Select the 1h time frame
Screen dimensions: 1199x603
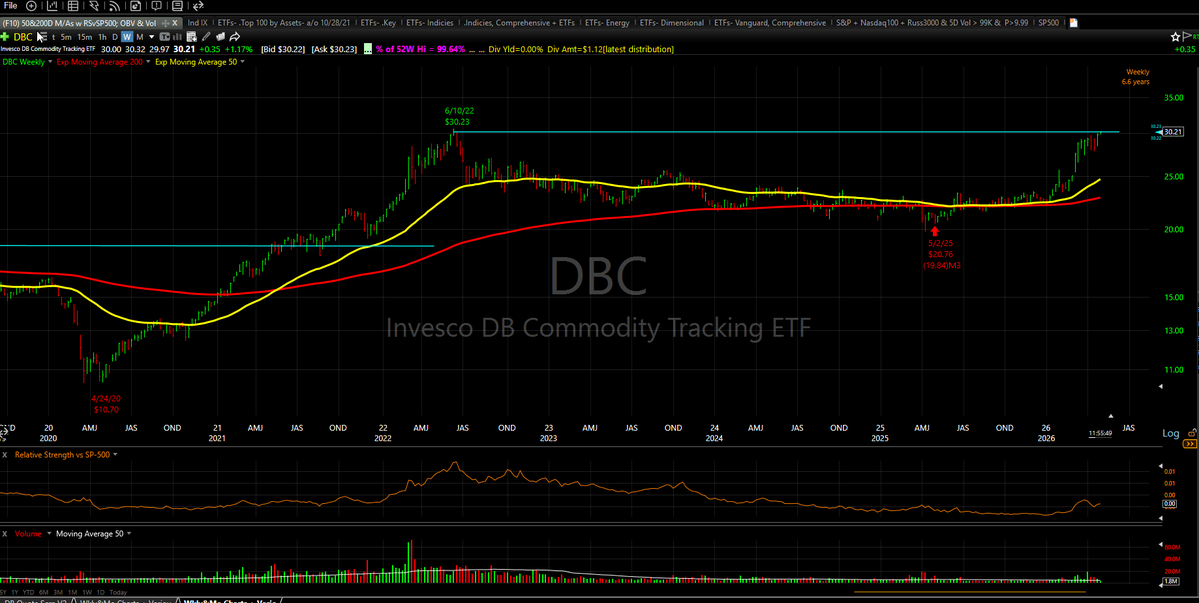point(102,37)
